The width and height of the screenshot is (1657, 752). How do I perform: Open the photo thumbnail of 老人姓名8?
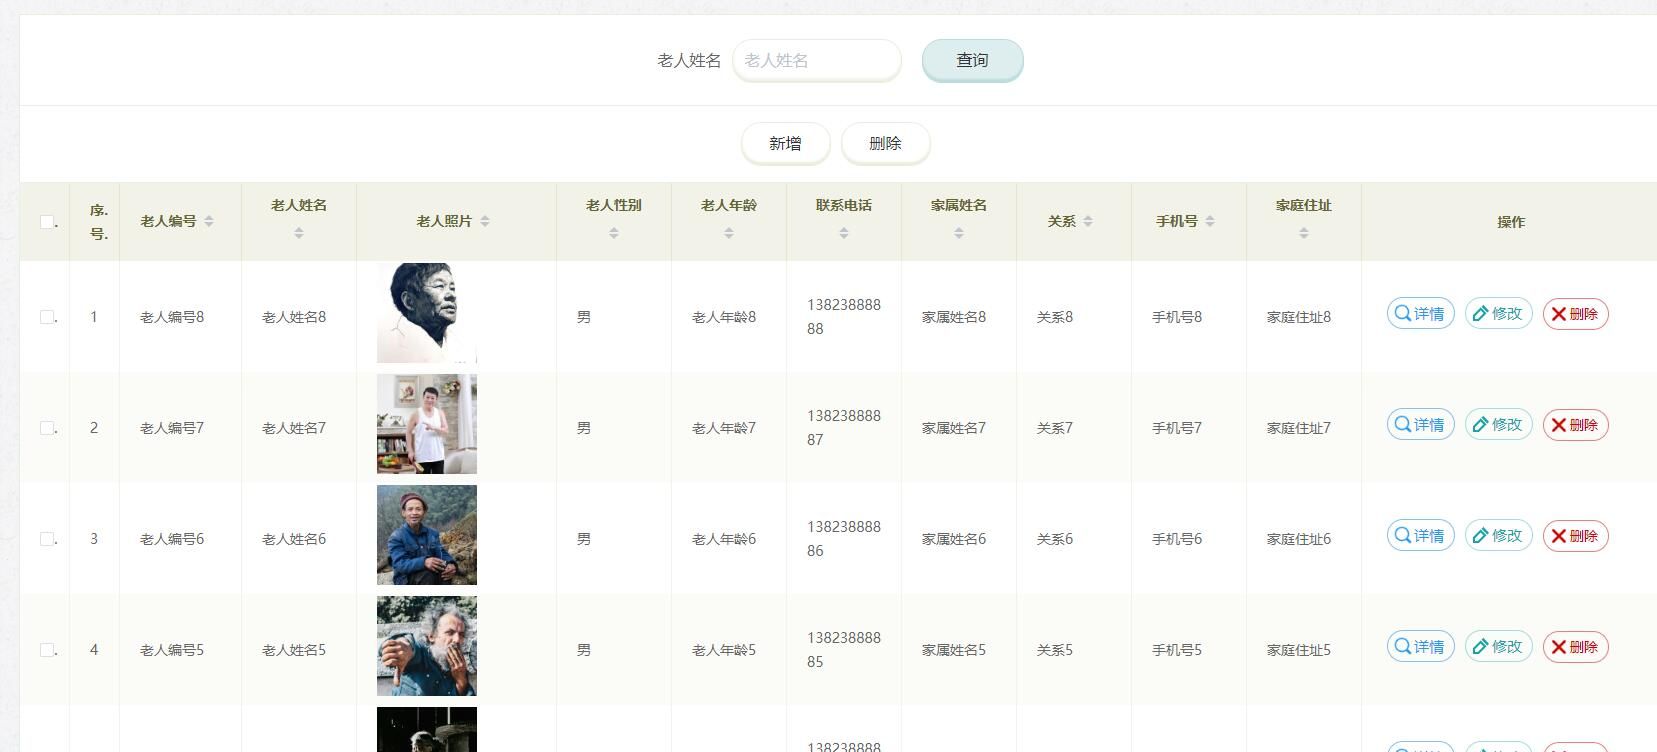(427, 313)
